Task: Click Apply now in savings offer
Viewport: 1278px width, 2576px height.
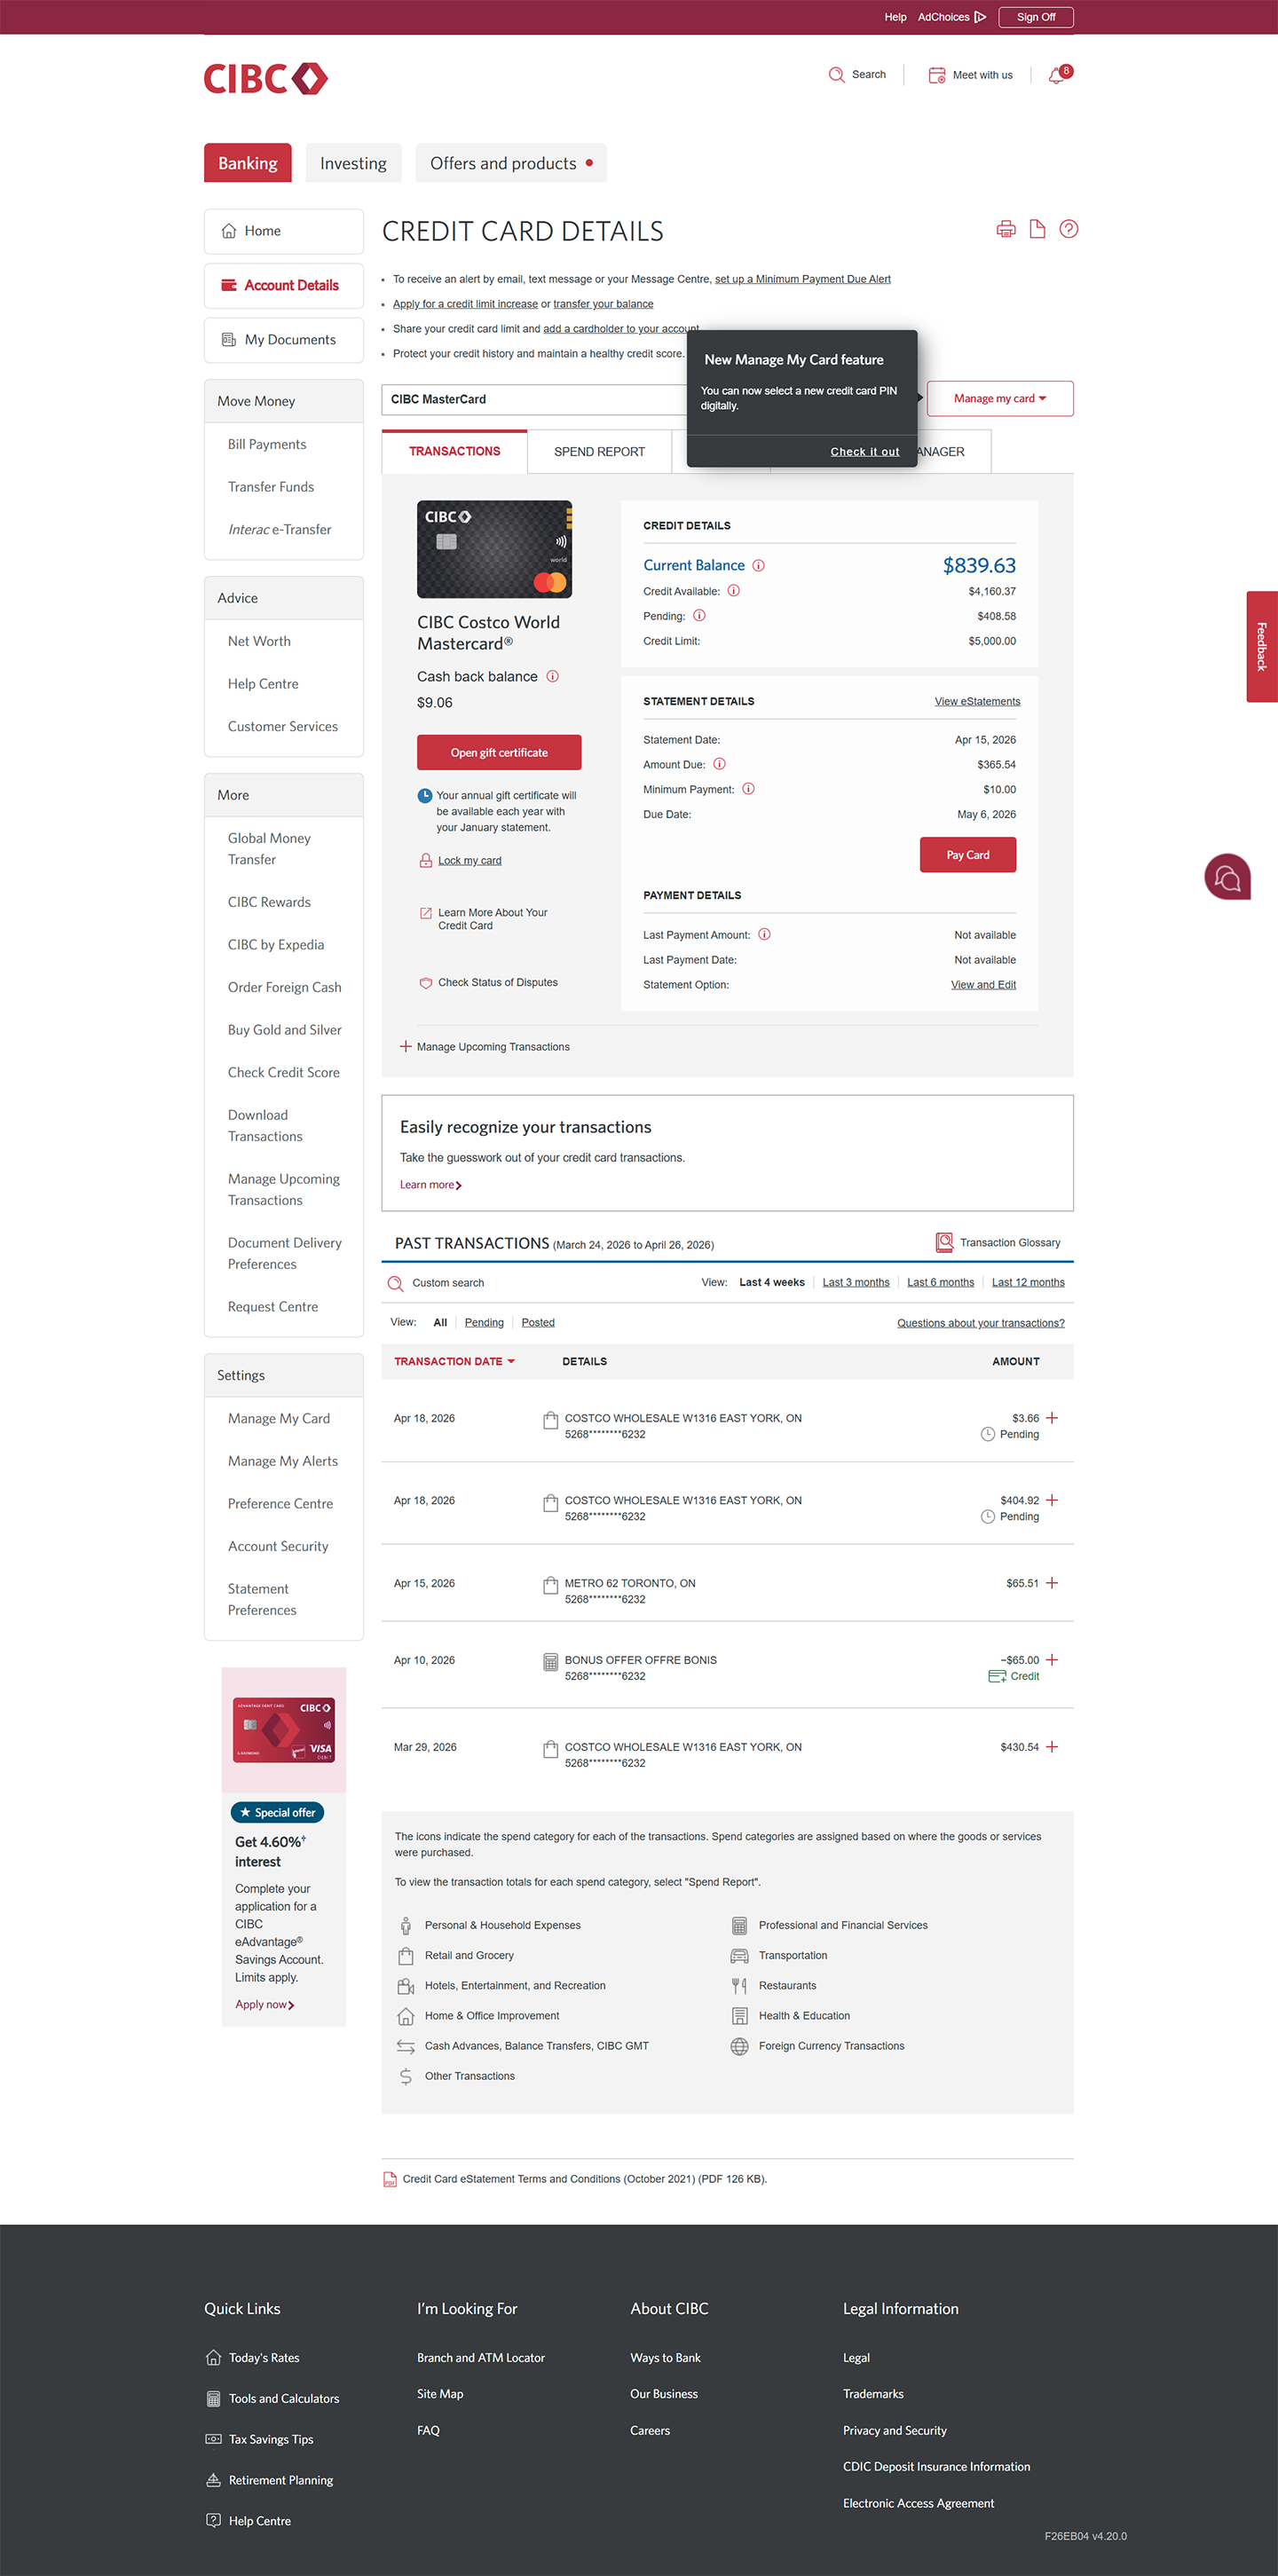Action: [x=264, y=2005]
